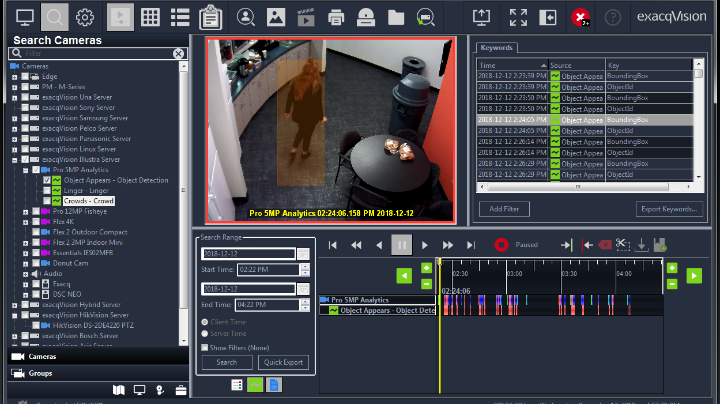720x404 pixels.
Task: Click the stamp icon in toolbar
Action: pos(366,17)
